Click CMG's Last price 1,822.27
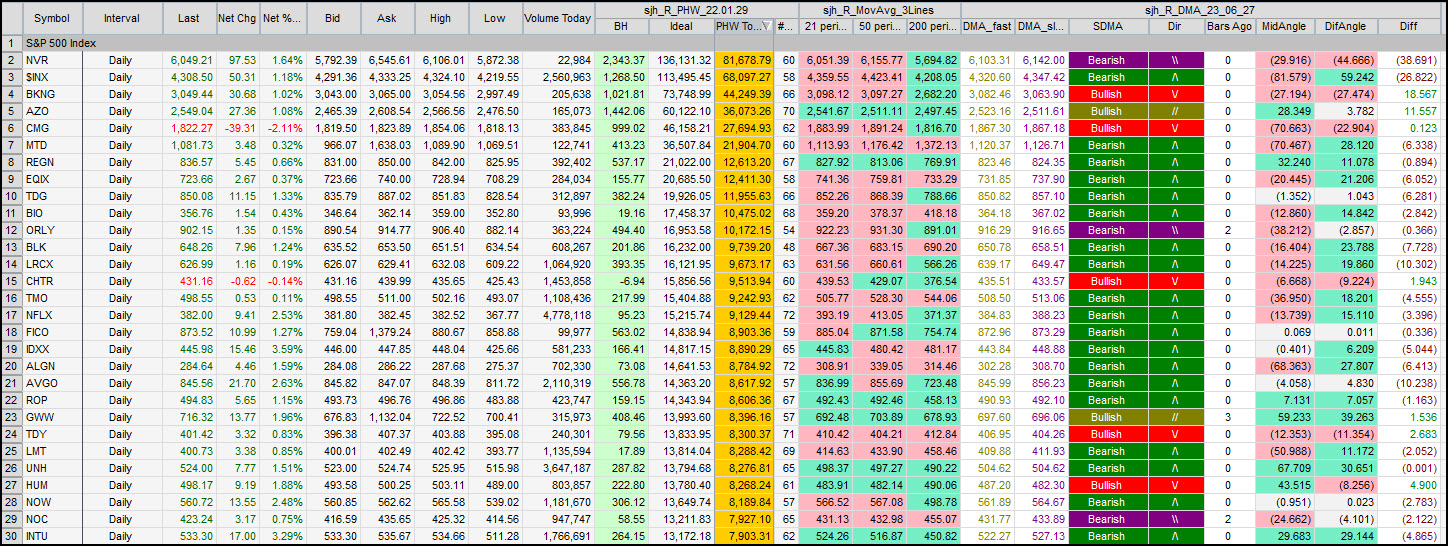 pyautogui.click(x=188, y=129)
